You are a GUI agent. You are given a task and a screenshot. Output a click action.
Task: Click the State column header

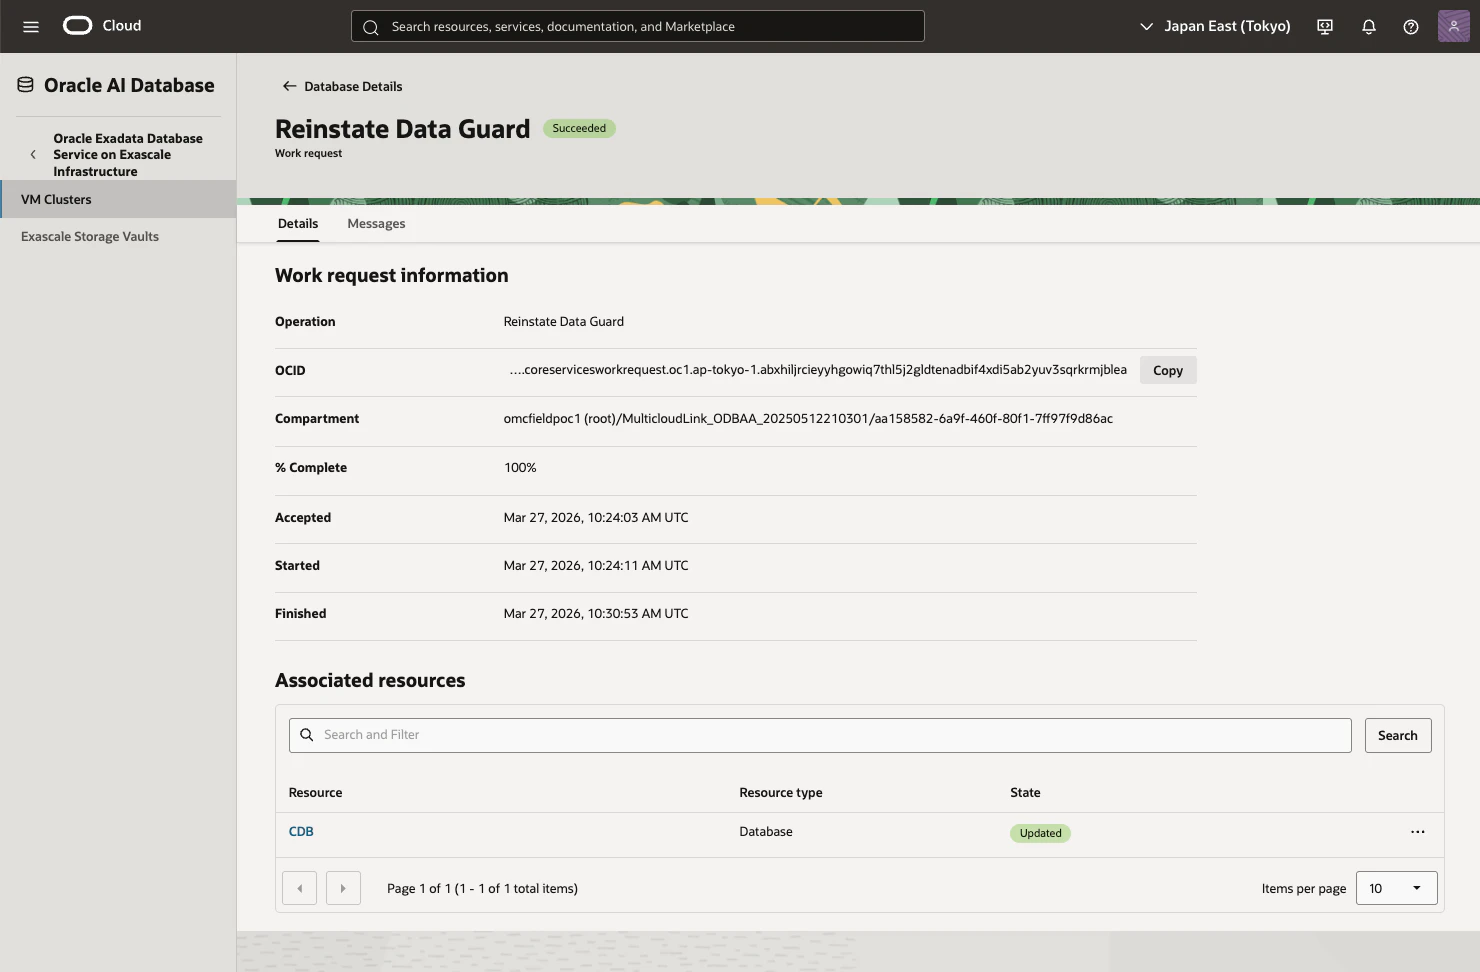point(1025,793)
